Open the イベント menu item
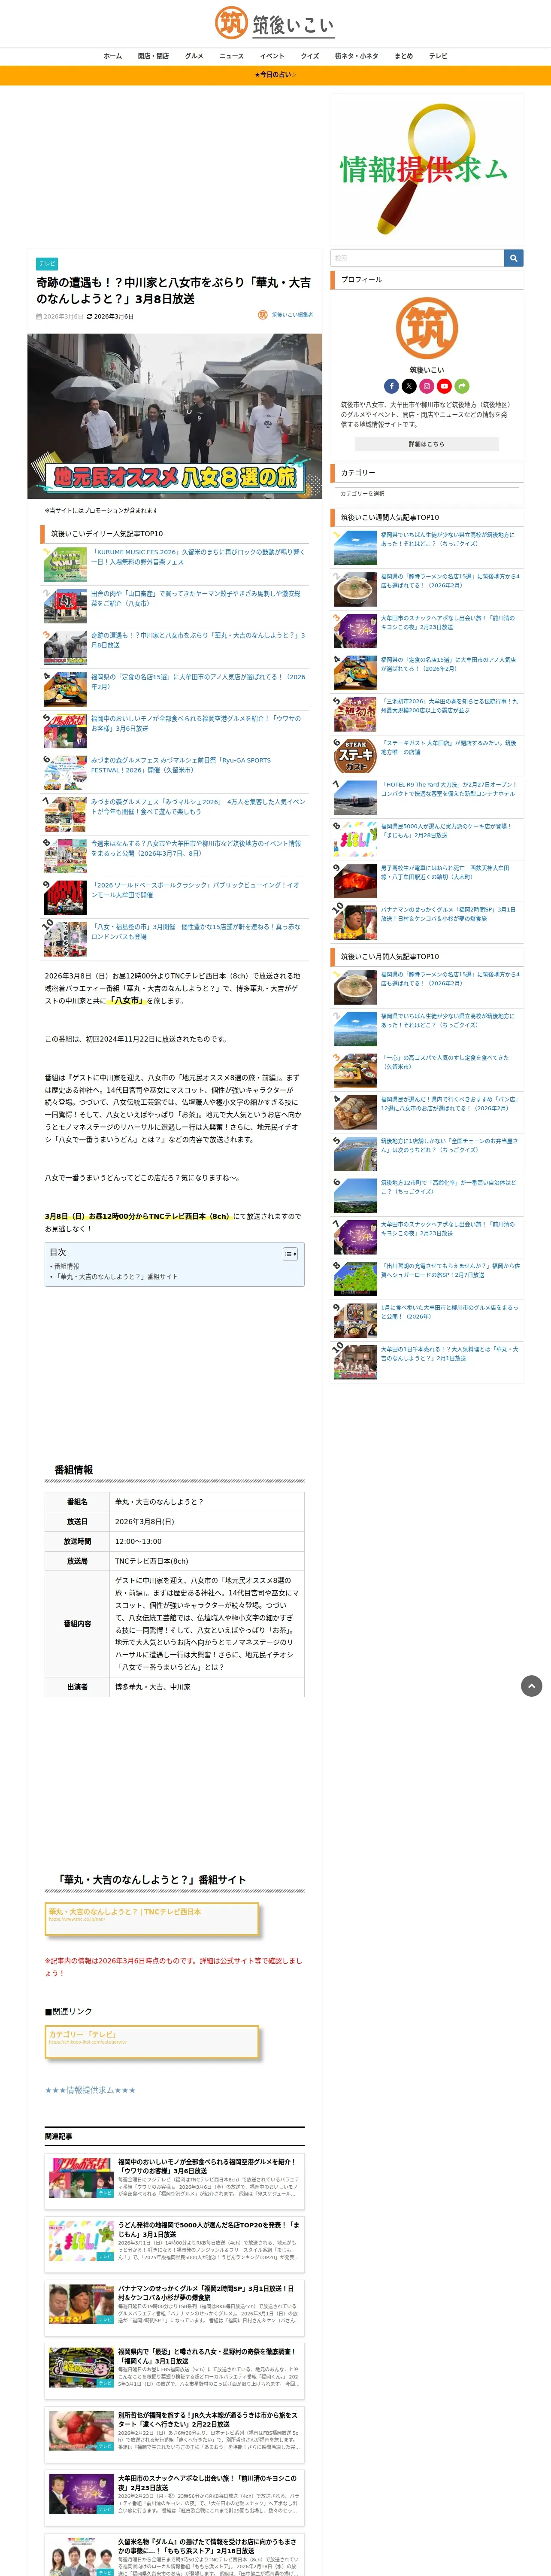The height and width of the screenshot is (2576, 551). click(x=272, y=56)
